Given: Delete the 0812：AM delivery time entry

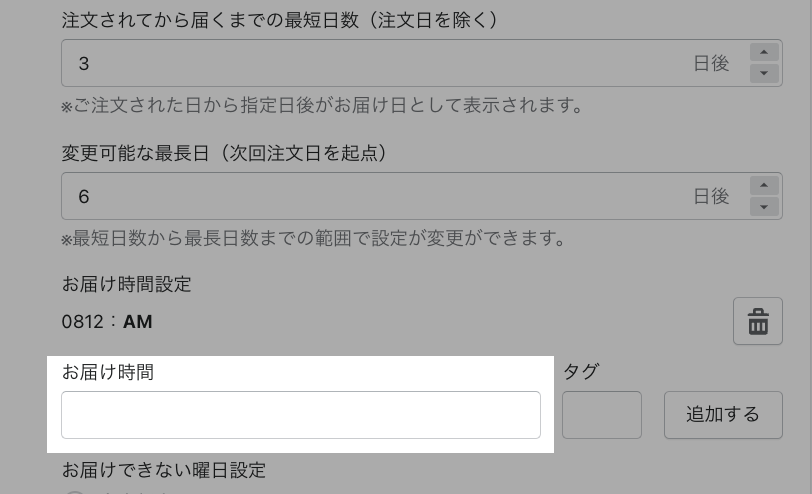Looking at the screenshot, I should pyautogui.click(x=758, y=322).
